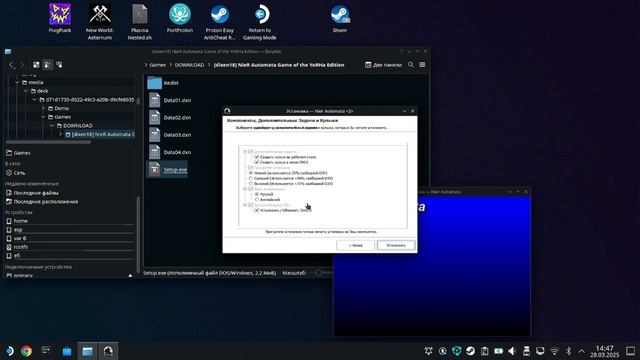Open clock and date in taskbar
The height and width of the screenshot is (360, 640).
point(604,351)
